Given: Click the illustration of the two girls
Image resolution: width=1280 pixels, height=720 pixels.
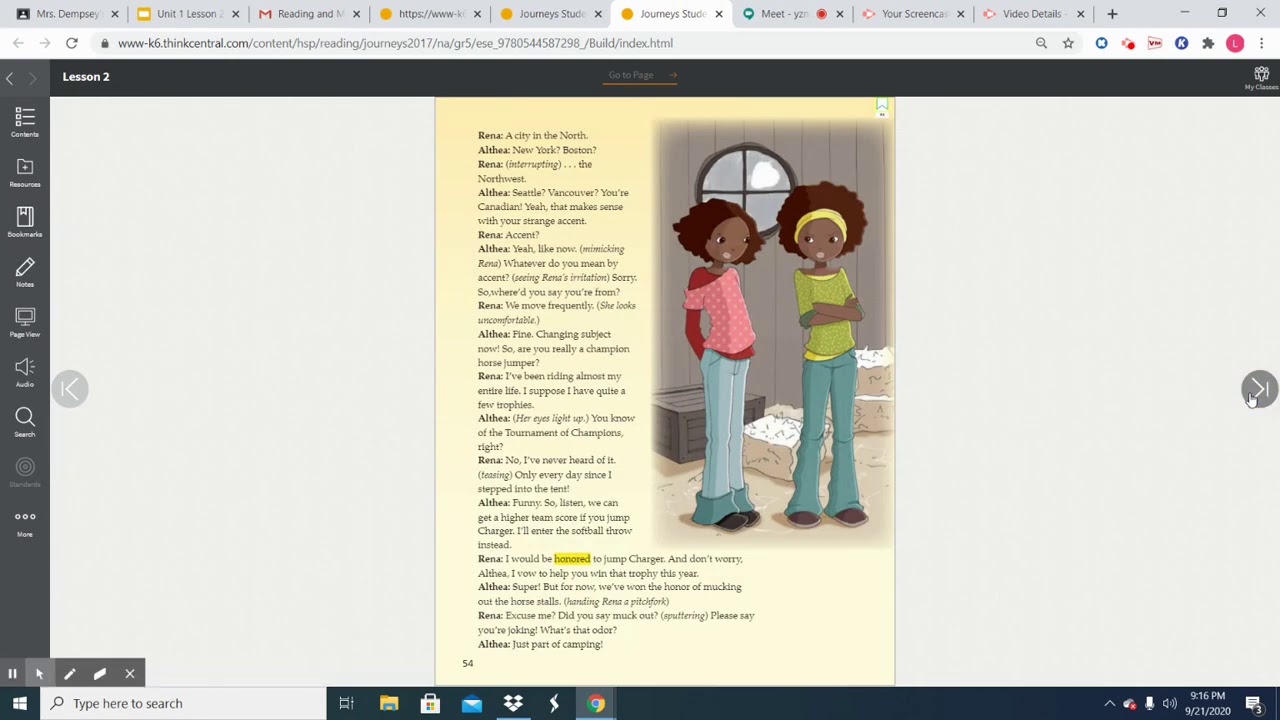Looking at the screenshot, I should 772,335.
